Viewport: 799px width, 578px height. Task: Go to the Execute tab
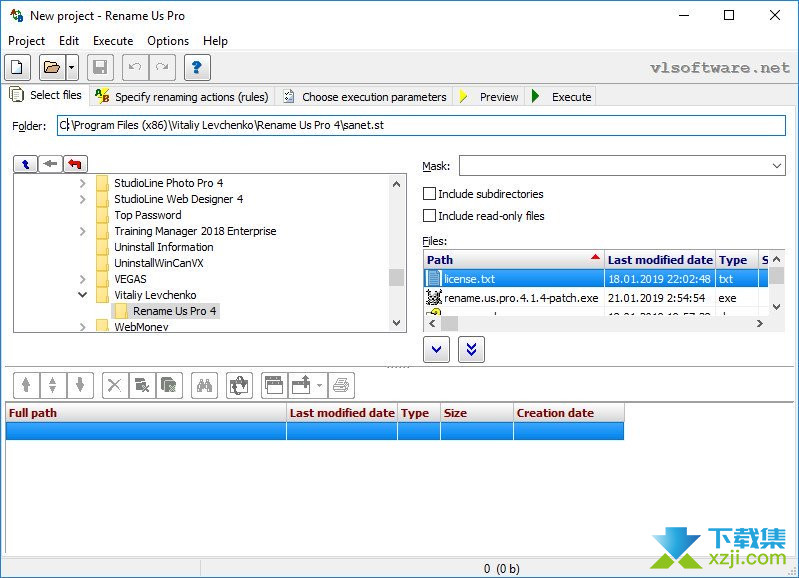(561, 96)
